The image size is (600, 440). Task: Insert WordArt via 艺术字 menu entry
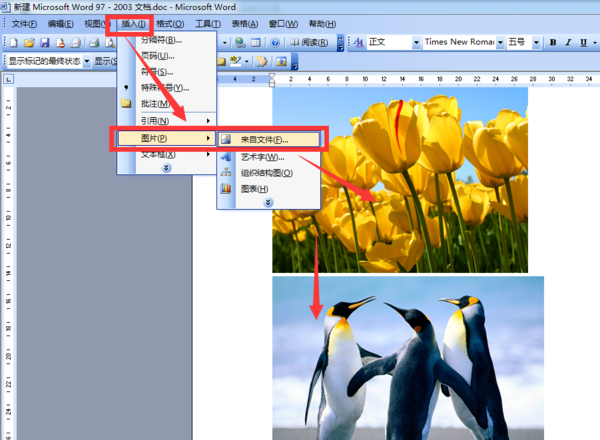coord(262,157)
